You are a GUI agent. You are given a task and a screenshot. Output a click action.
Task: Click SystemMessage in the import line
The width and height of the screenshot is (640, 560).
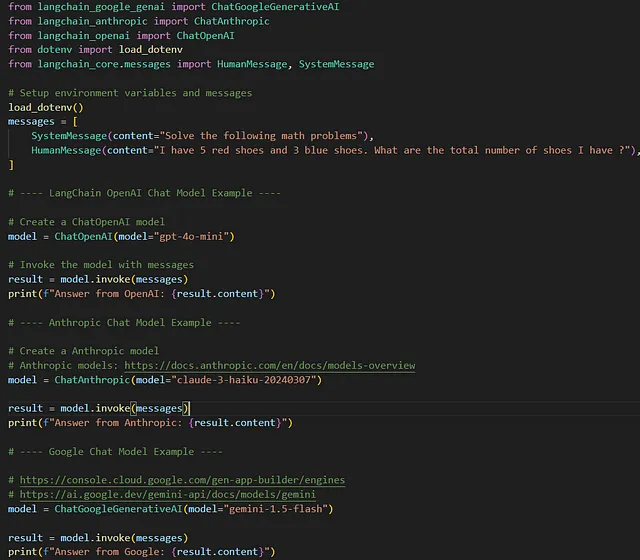click(336, 64)
